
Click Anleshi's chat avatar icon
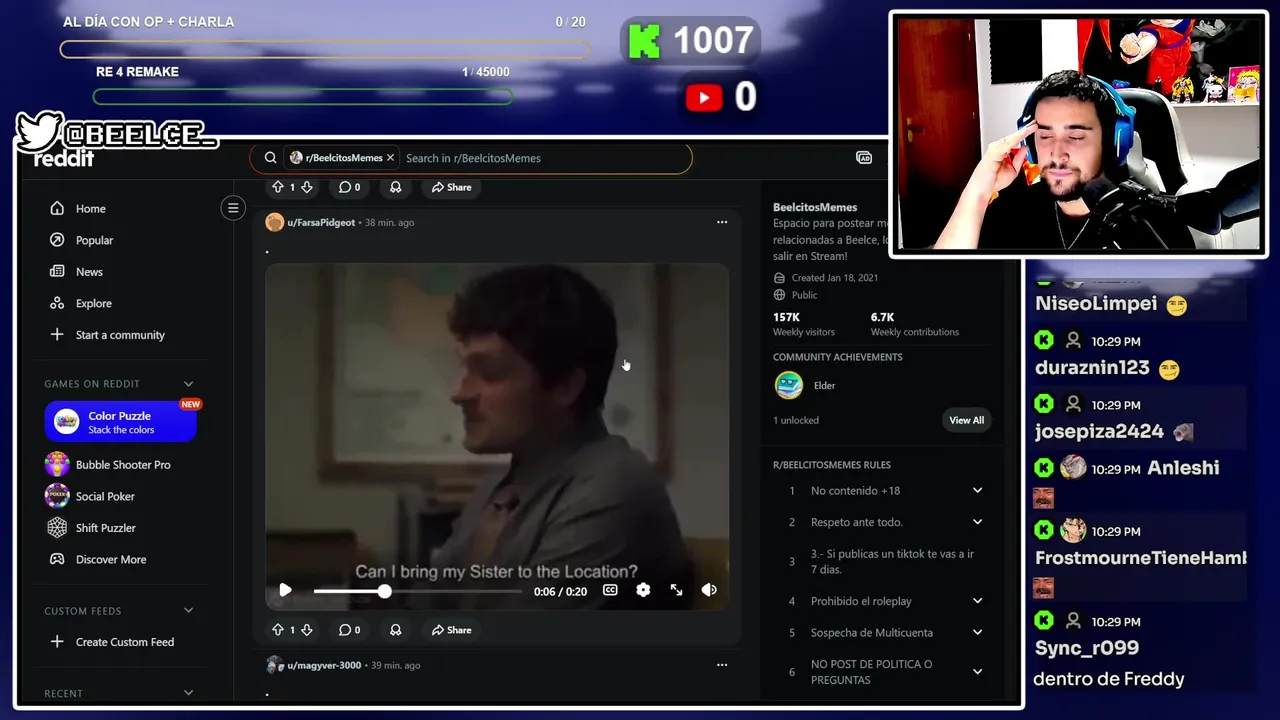(x=1073, y=468)
